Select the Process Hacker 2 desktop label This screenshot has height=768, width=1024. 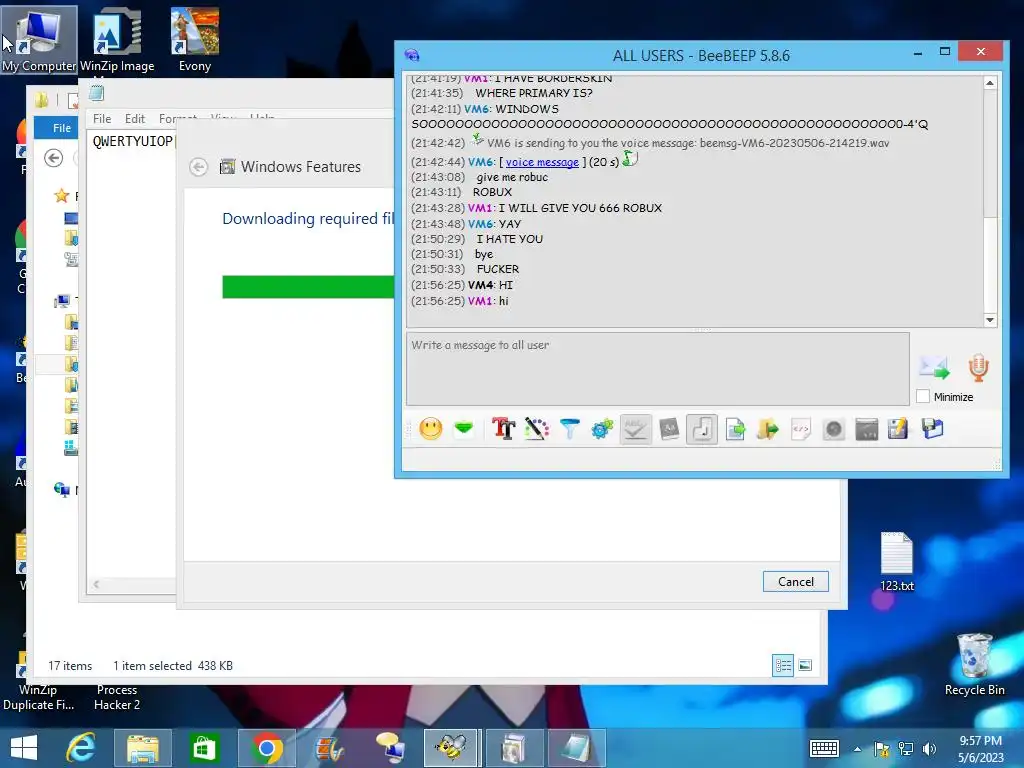tap(117, 697)
